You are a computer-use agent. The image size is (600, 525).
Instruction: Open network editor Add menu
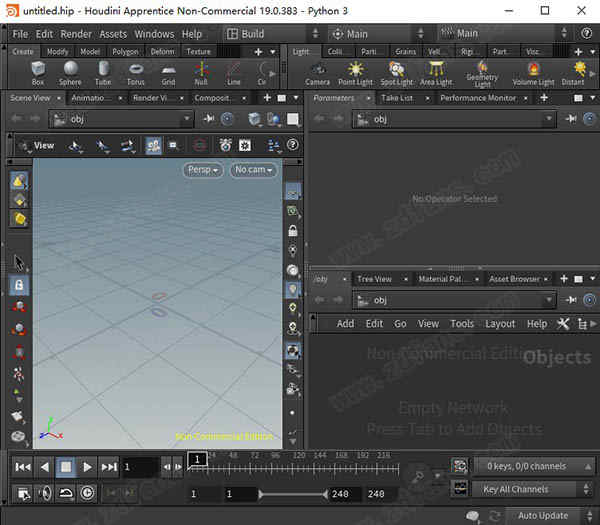coord(345,324)
